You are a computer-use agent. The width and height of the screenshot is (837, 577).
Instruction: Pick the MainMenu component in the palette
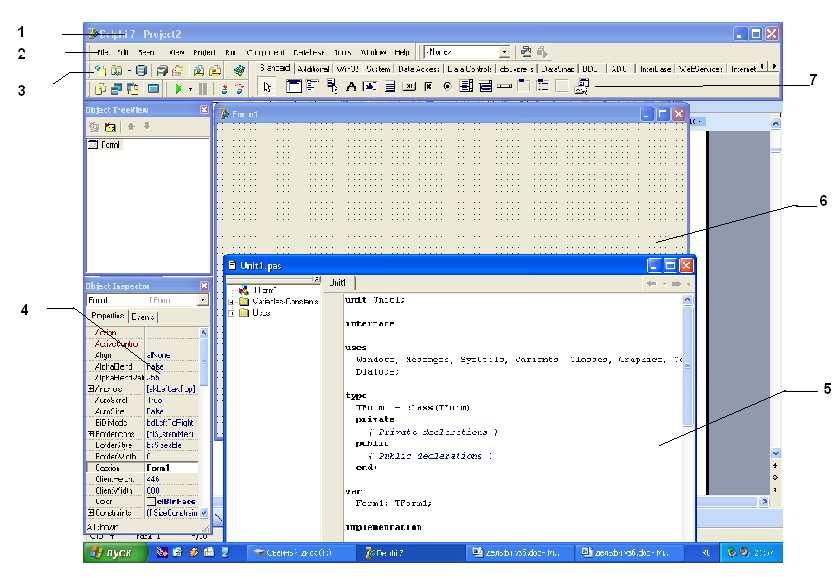312,86
